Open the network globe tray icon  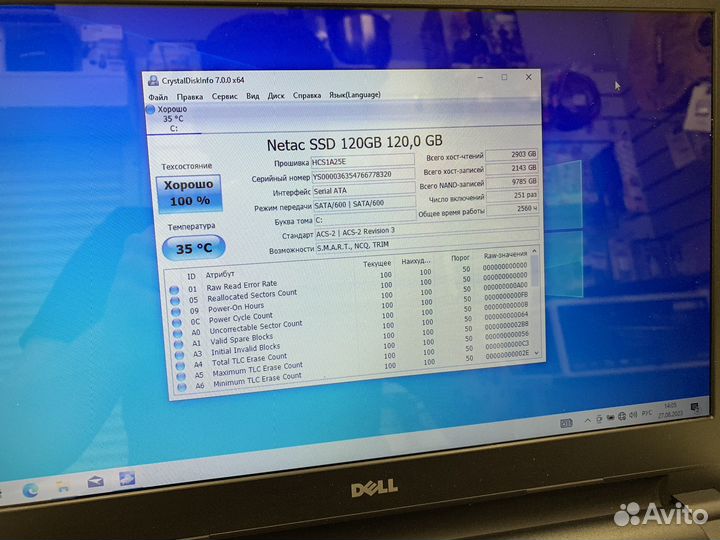coord(622,416)
